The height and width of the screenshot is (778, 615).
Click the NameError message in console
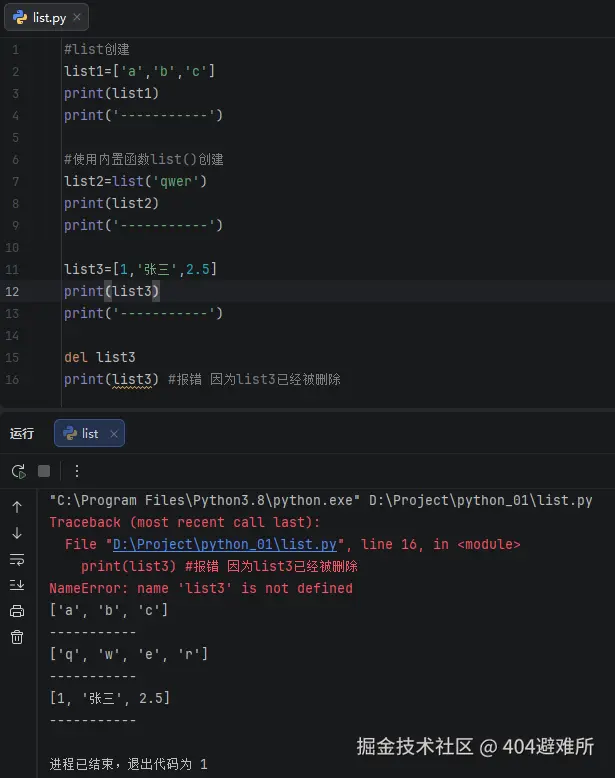tap(201, 588)
